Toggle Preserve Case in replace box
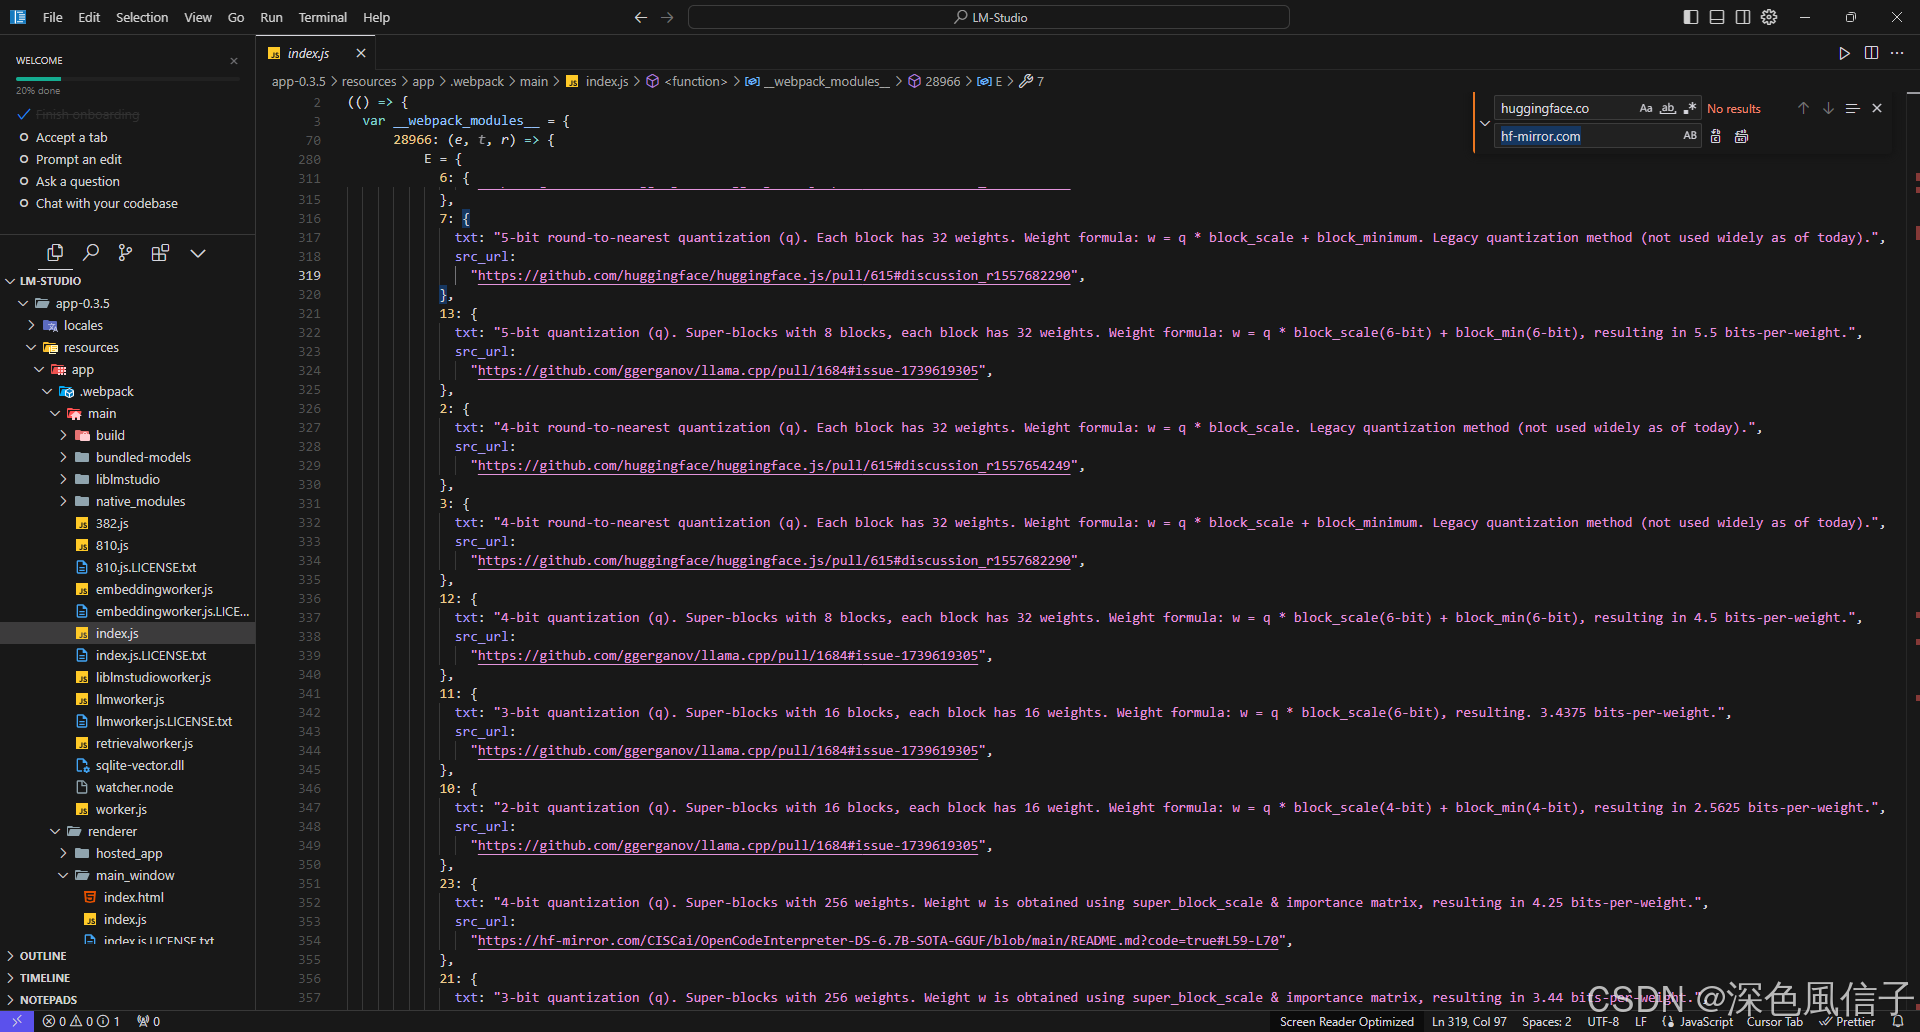The height and width of the screenshot is (1032, 1920). [x=1690, y=136]
